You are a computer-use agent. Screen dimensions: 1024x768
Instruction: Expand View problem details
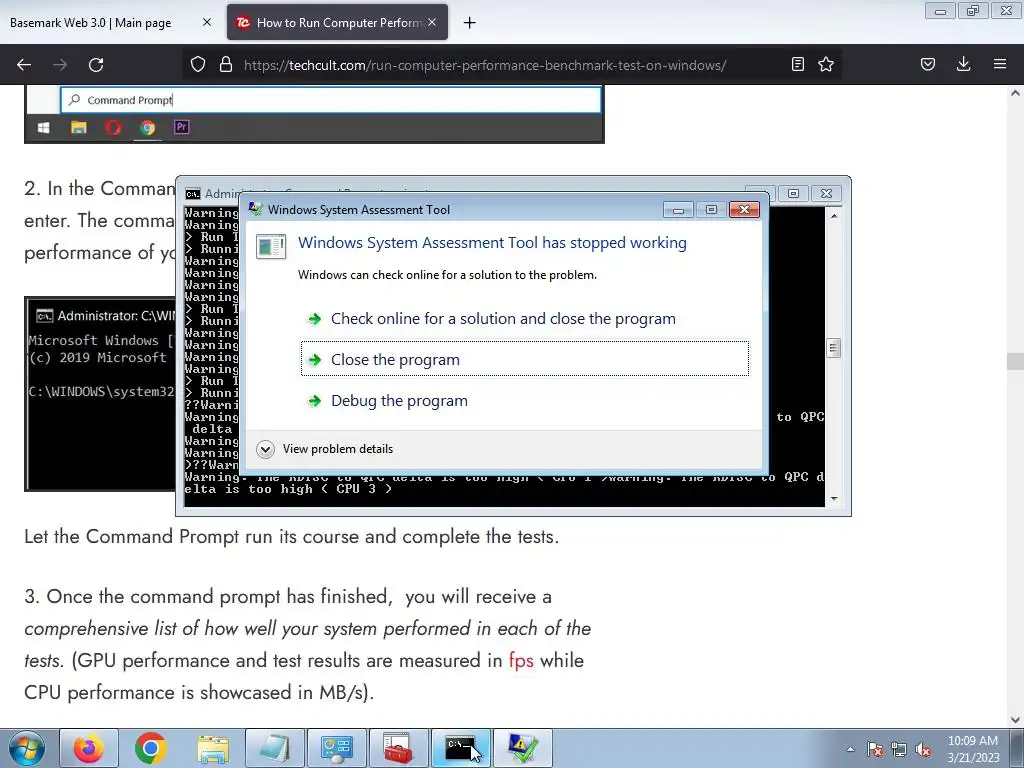(325, 449)
